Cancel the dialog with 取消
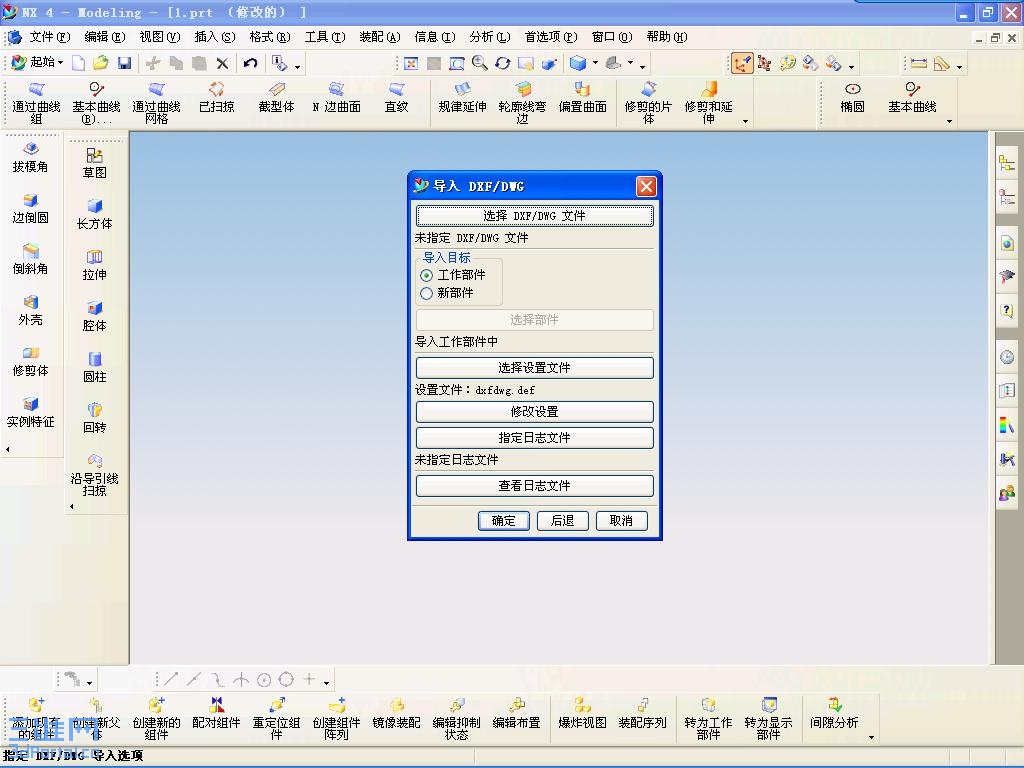Screen dimensions: 1024x768 click(621, 520)
